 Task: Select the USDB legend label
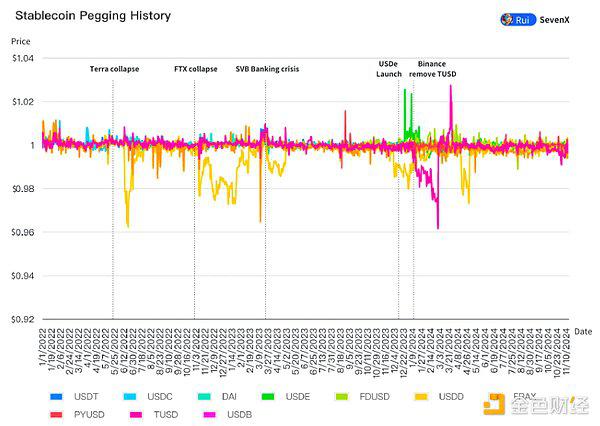coord(240,415)
